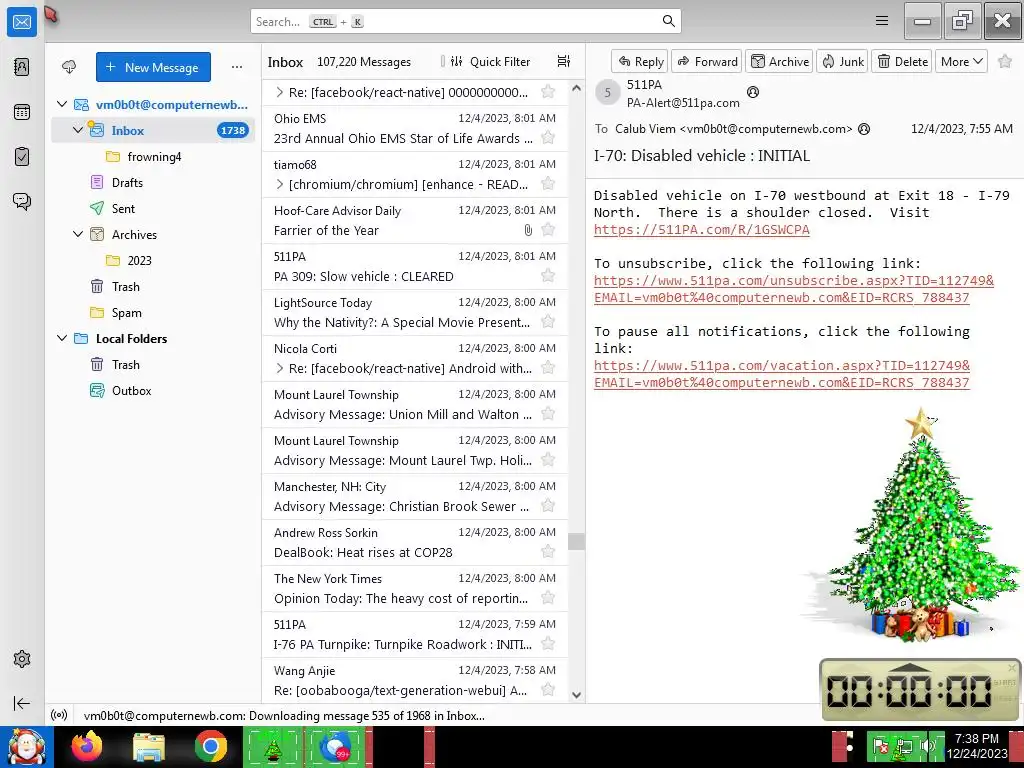Open the Thunderbird application menu

point(882,21)
